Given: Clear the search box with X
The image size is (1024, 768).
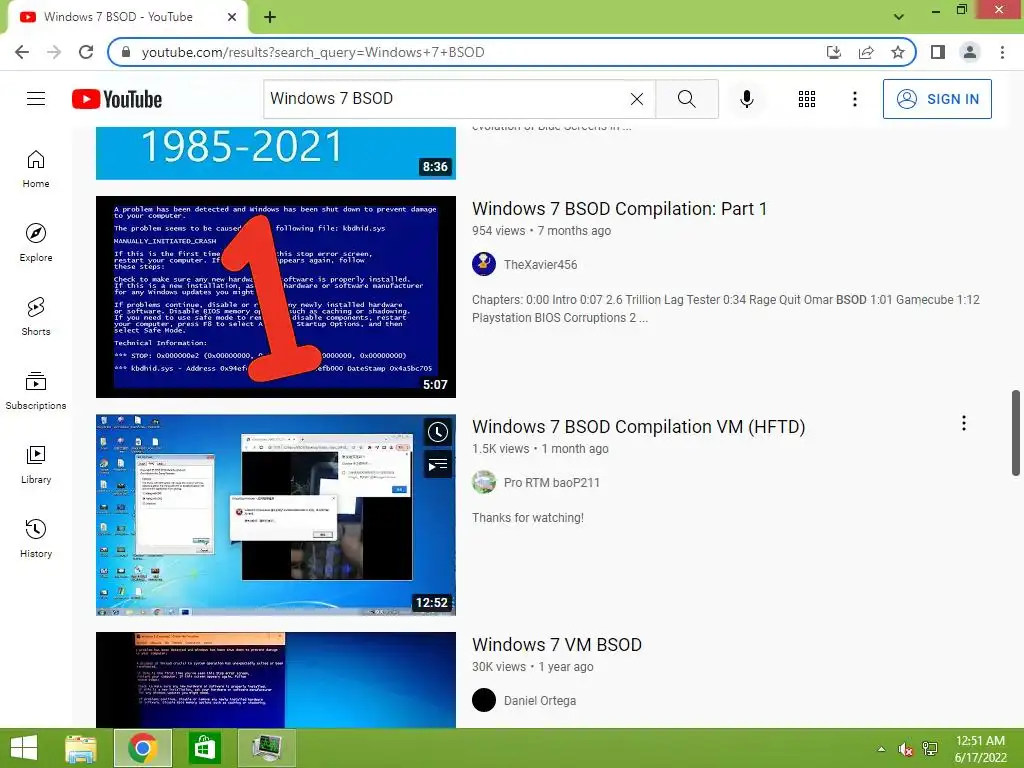Looking at the screenshot, I should click(x=637, y=99).
